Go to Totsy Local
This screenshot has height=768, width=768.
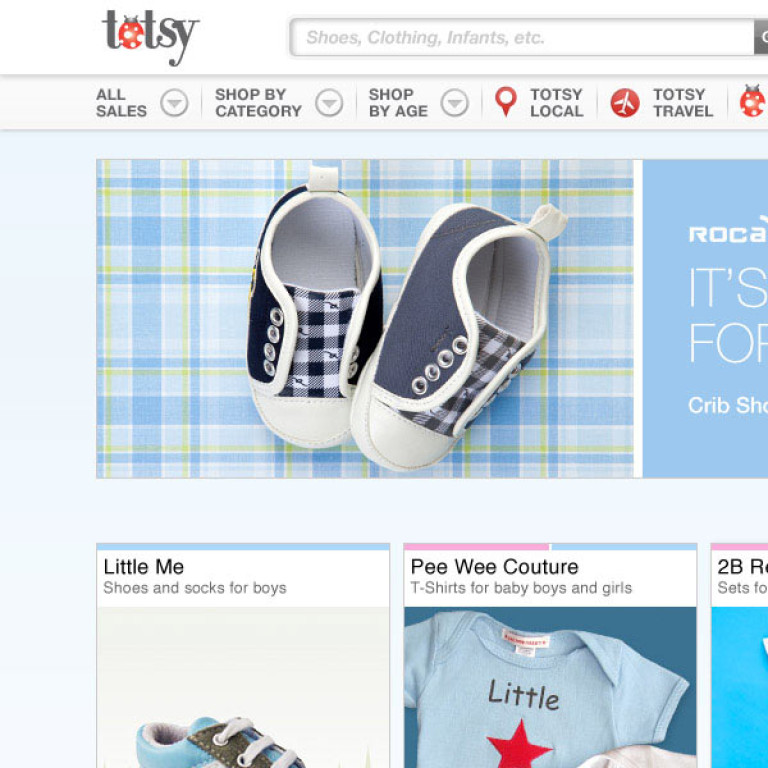(x=556, y=103)
